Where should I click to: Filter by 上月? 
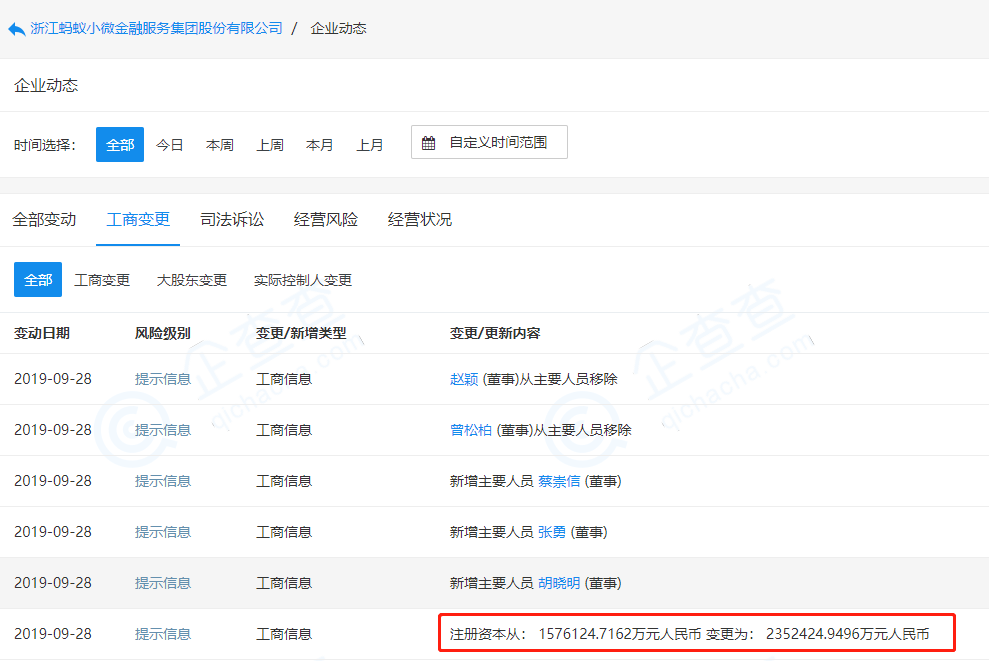pyautogui.click(x=370, y=145)
